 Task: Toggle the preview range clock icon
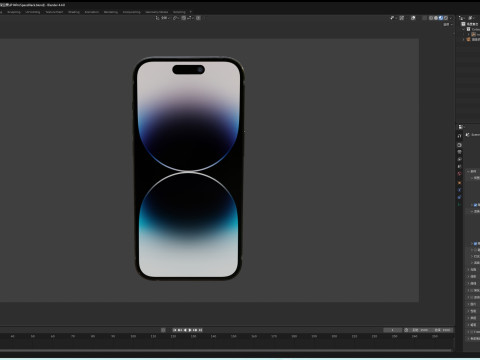coord(406,330)
